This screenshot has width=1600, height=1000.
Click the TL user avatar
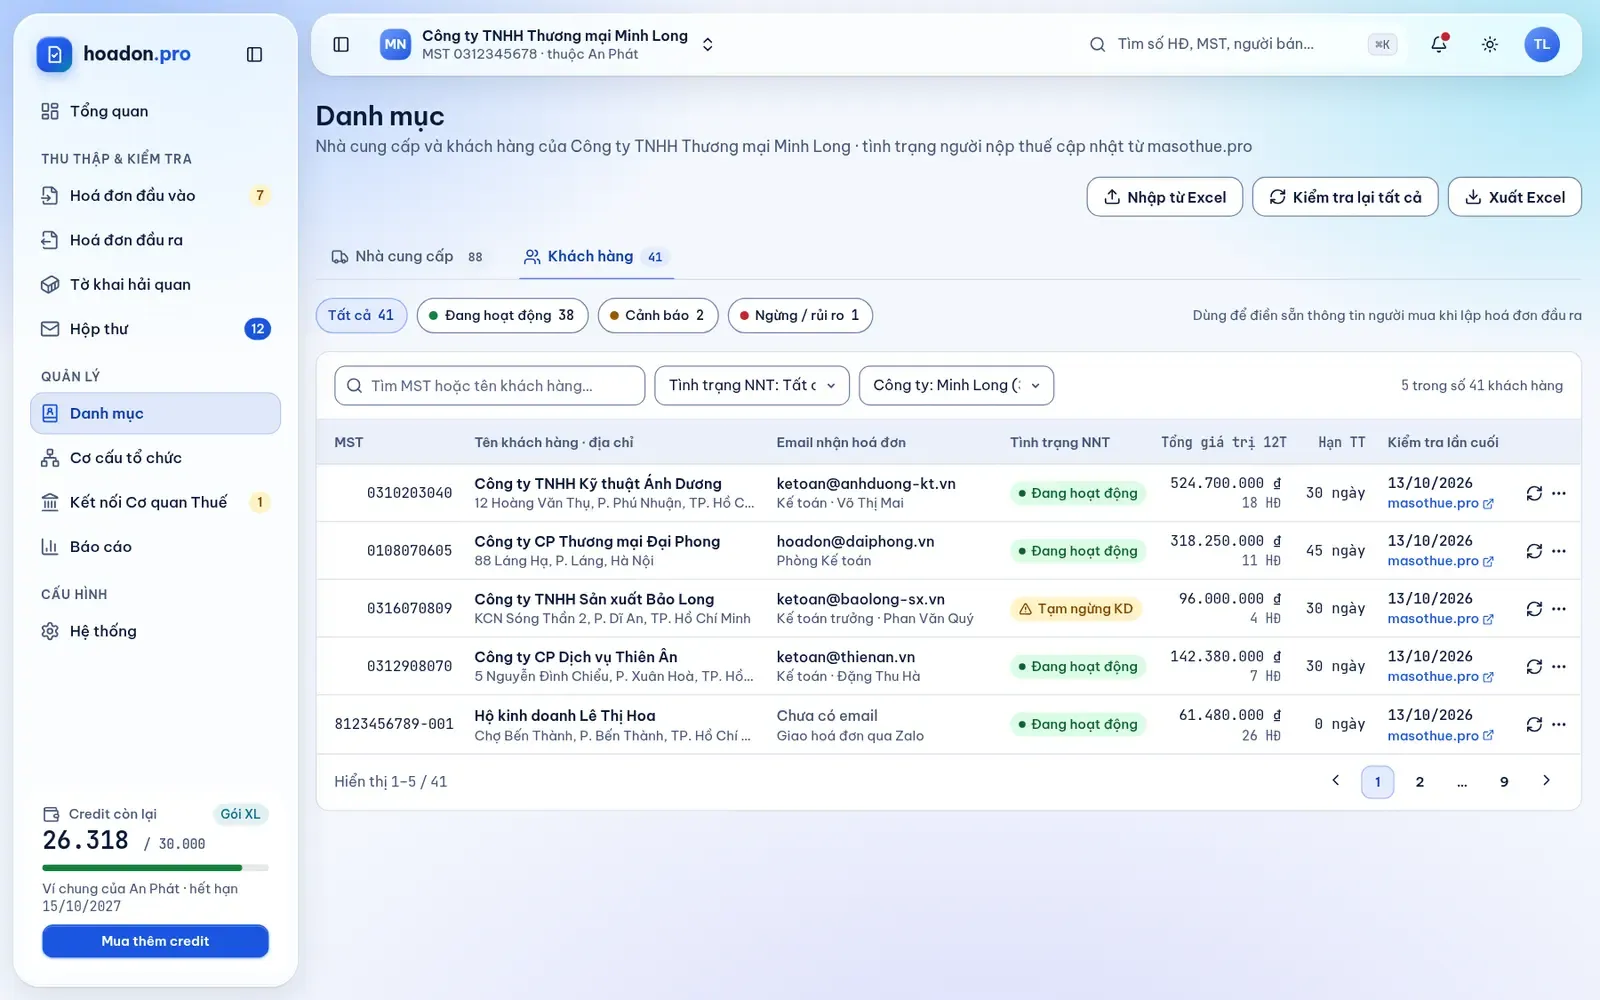(1541, 44)
